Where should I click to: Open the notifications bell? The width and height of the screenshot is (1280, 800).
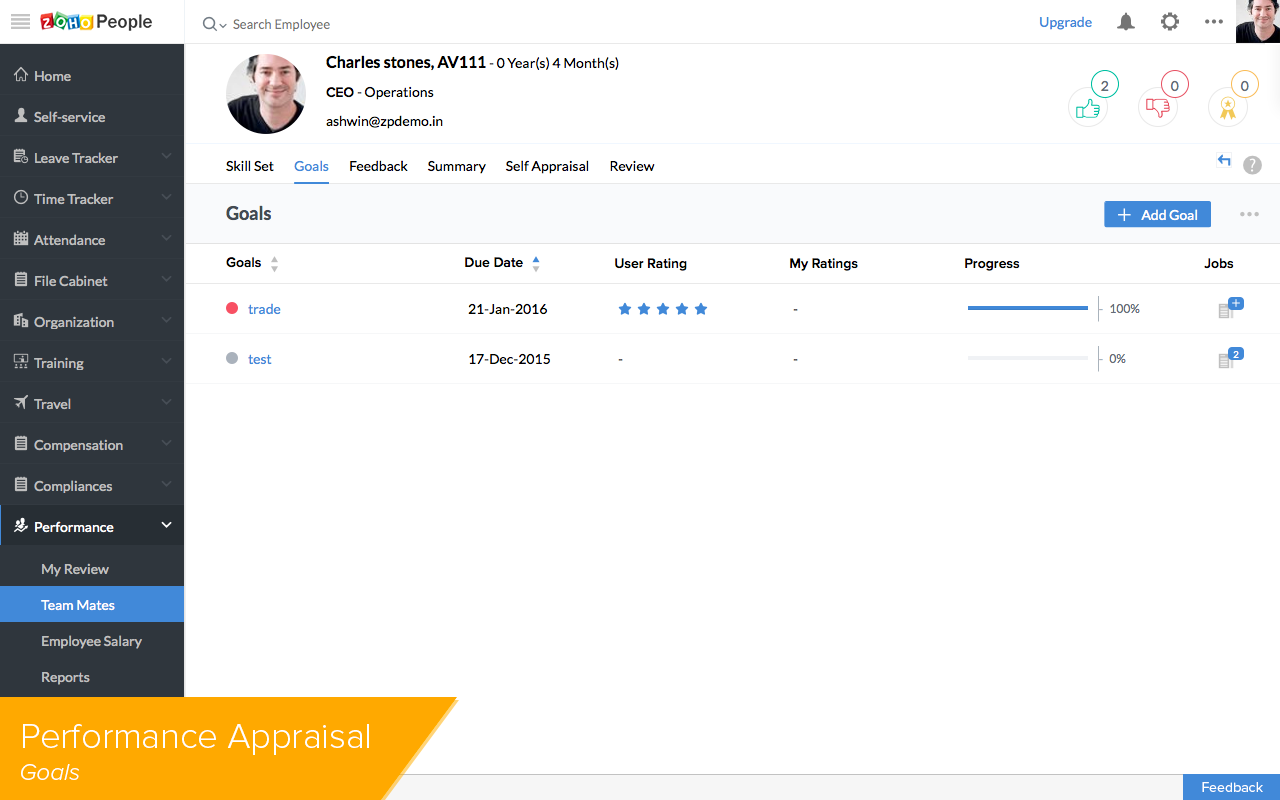1126,22
